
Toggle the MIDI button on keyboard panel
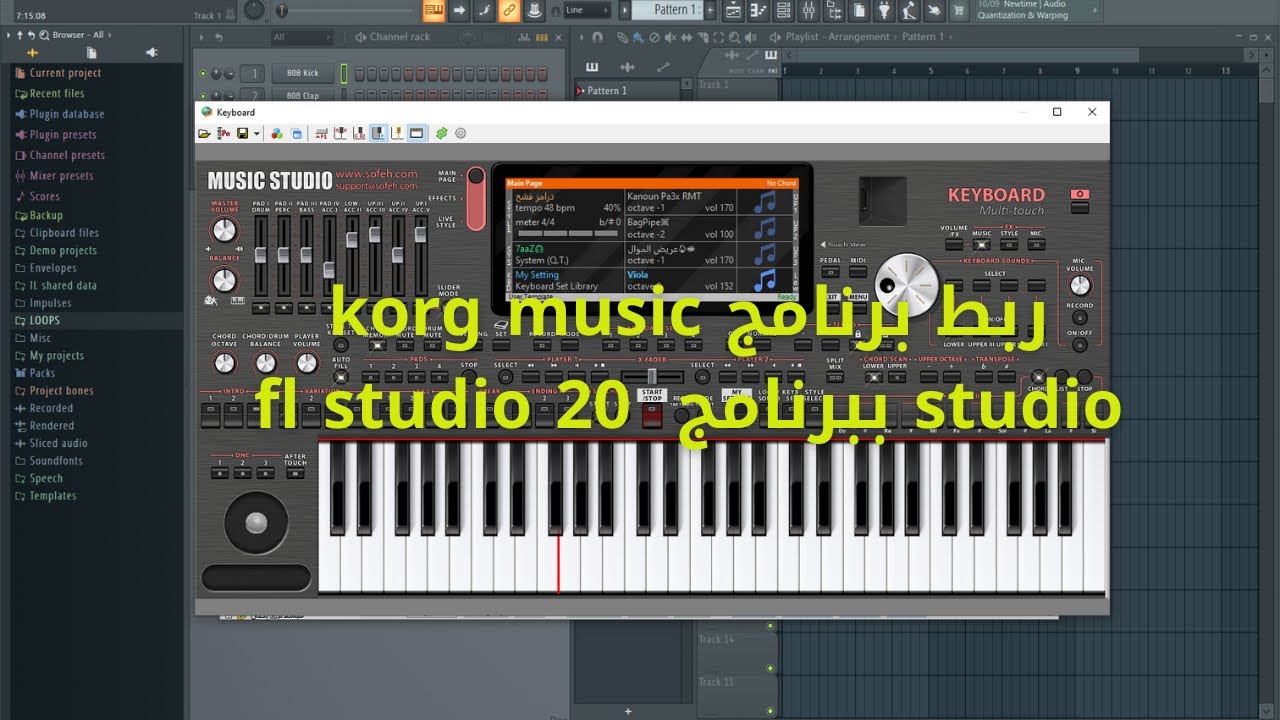coord(858,272)
